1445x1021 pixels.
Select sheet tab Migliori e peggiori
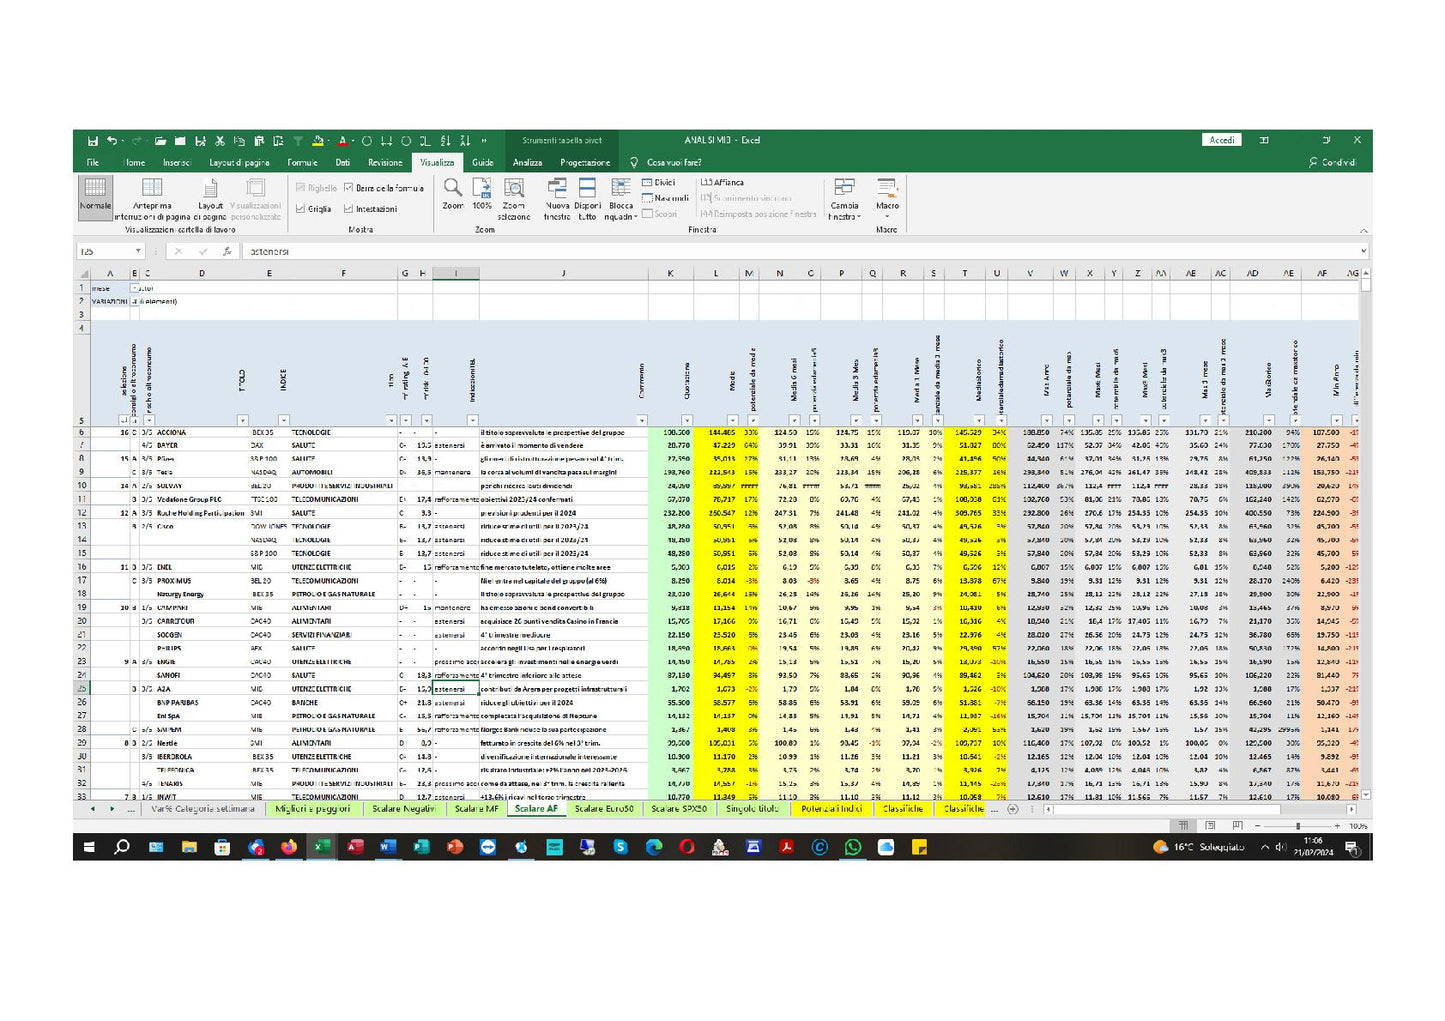(x=313, y=808)
